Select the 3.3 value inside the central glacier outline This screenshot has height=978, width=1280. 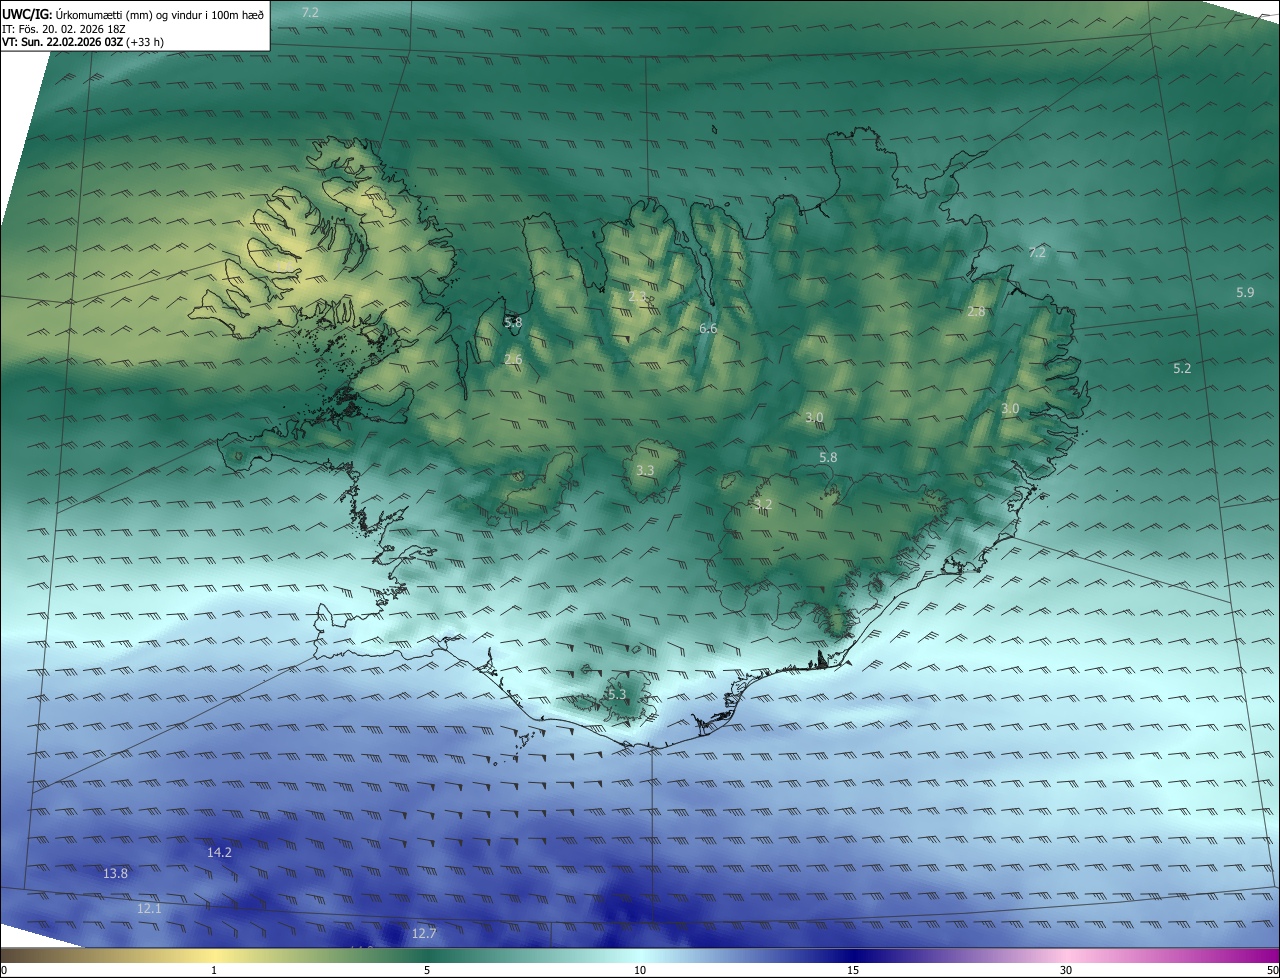[x=645, y=470]
